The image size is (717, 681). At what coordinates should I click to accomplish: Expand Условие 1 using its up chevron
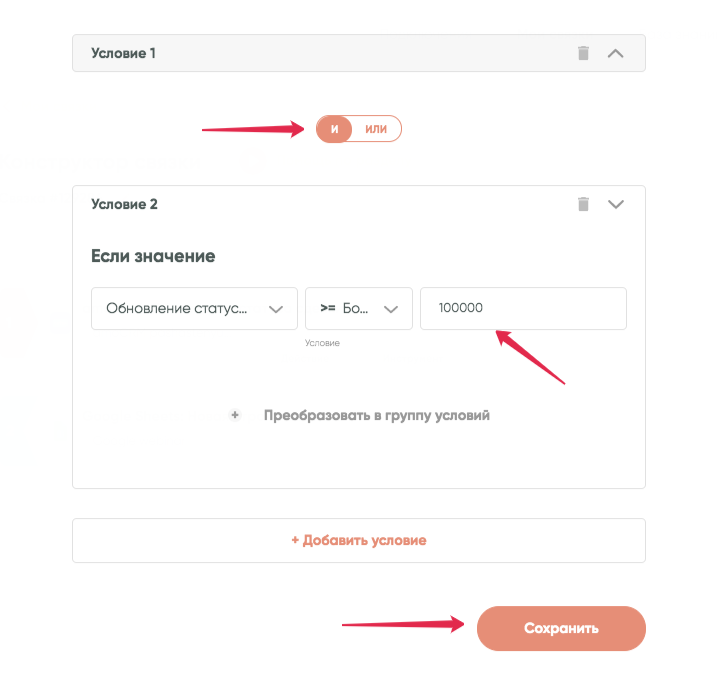616,53
